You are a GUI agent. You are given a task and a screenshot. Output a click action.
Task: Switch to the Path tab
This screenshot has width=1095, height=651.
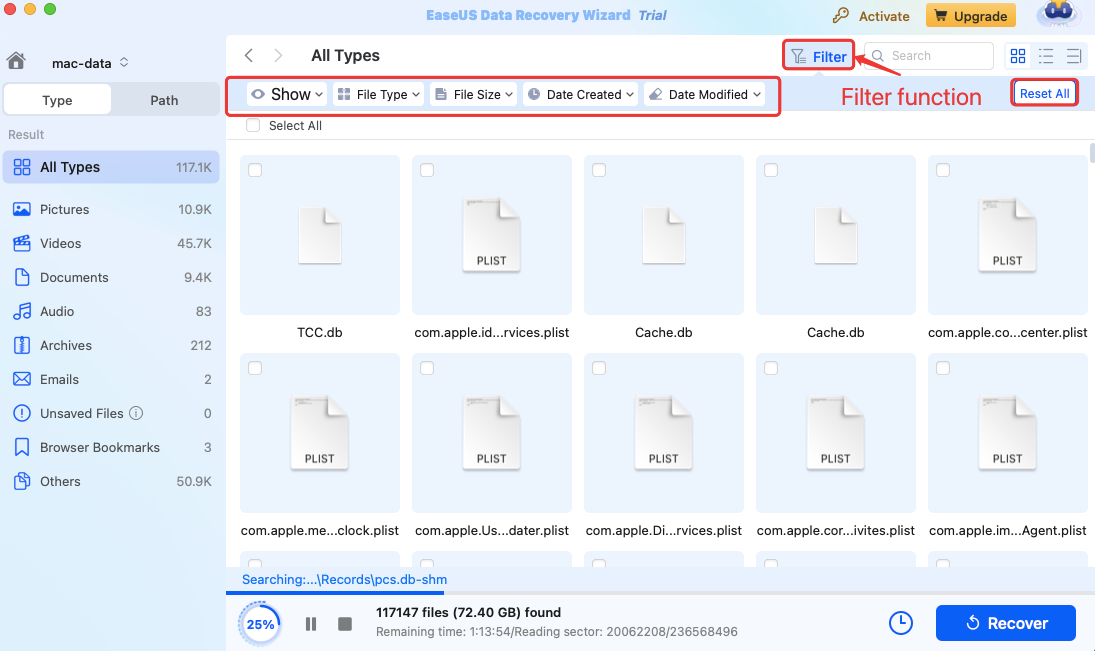[x=164, y=100]
